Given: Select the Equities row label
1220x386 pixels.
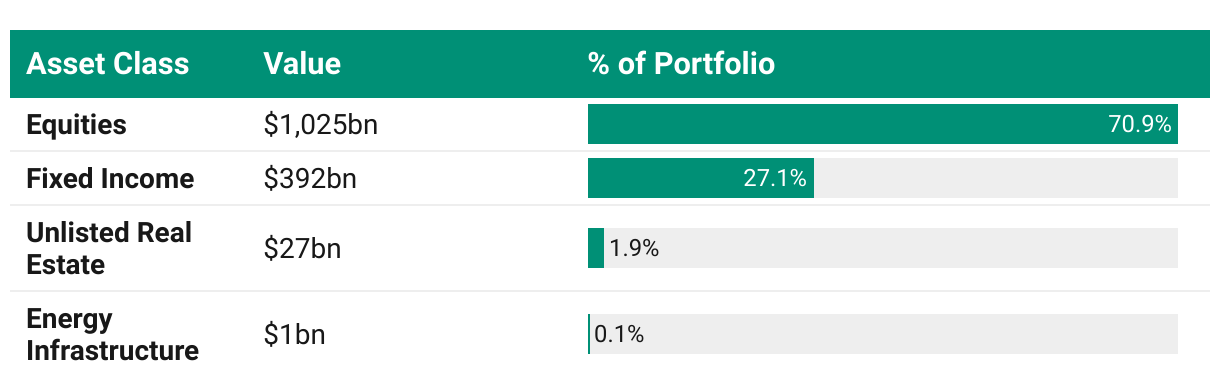Looking at the screenshot, I should (77, 125).
